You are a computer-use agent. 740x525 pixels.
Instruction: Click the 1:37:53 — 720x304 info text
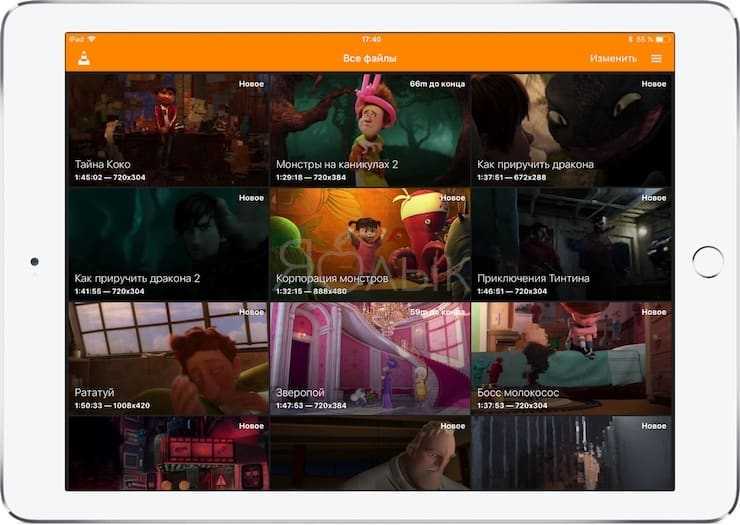[x=512, y=406]
